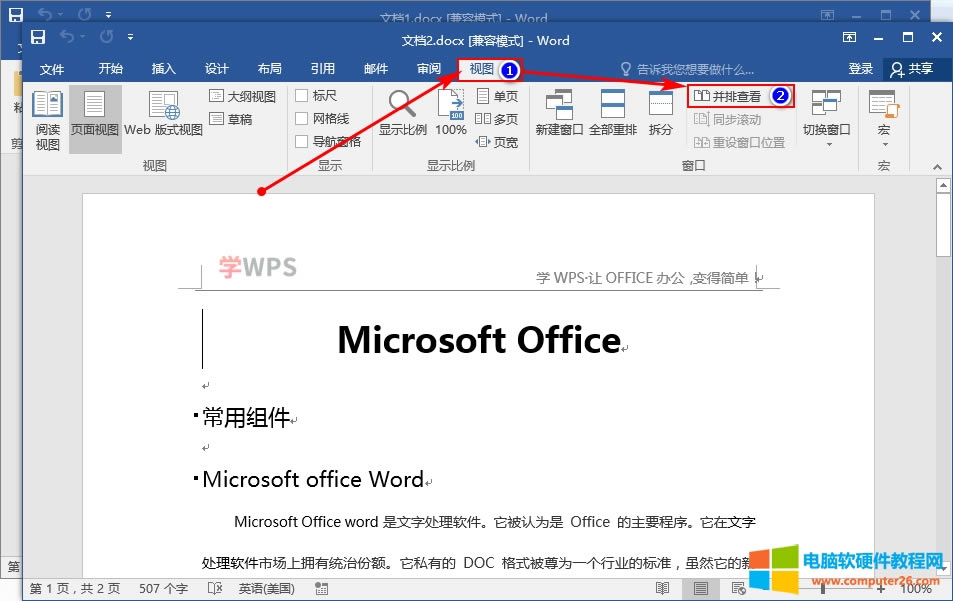Split the document with 拆分
The height and width of the screenshot is (601, 953).
click(660, 113)
